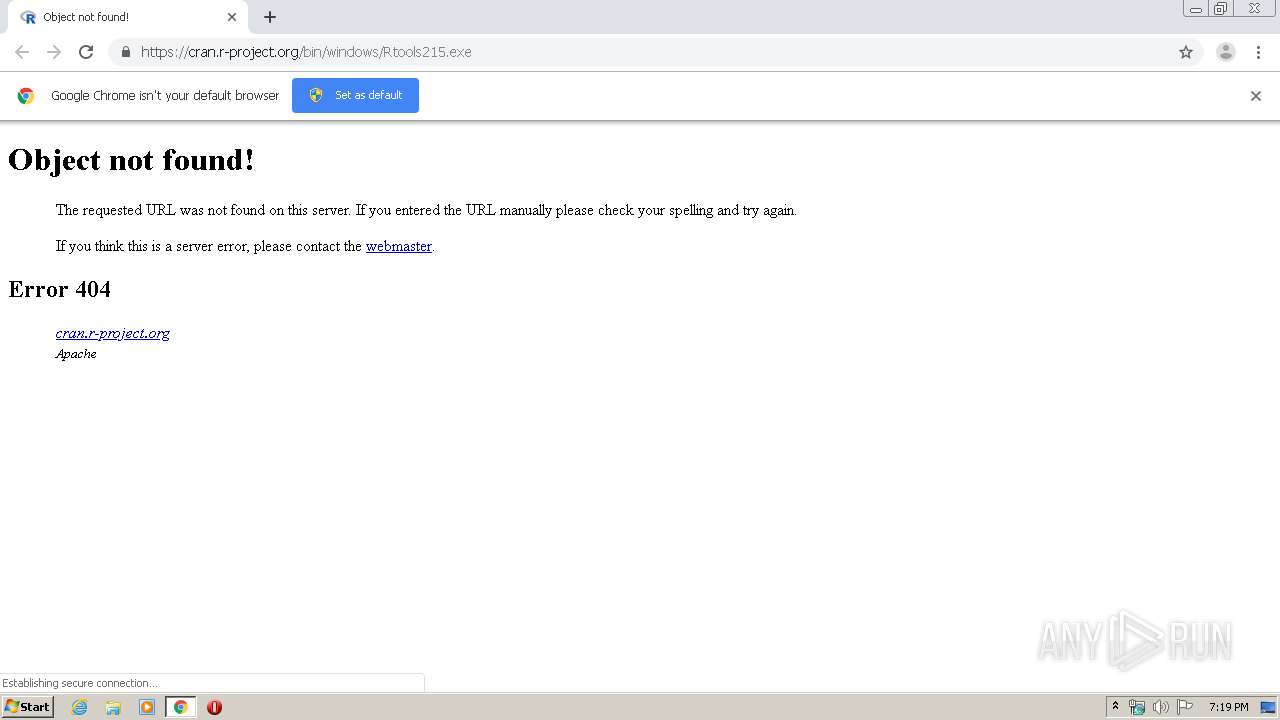The width and height of the screenshot is (1280, 720).
Task: Open the cran.r-project.org link
Action: click(x=113, y=333)
